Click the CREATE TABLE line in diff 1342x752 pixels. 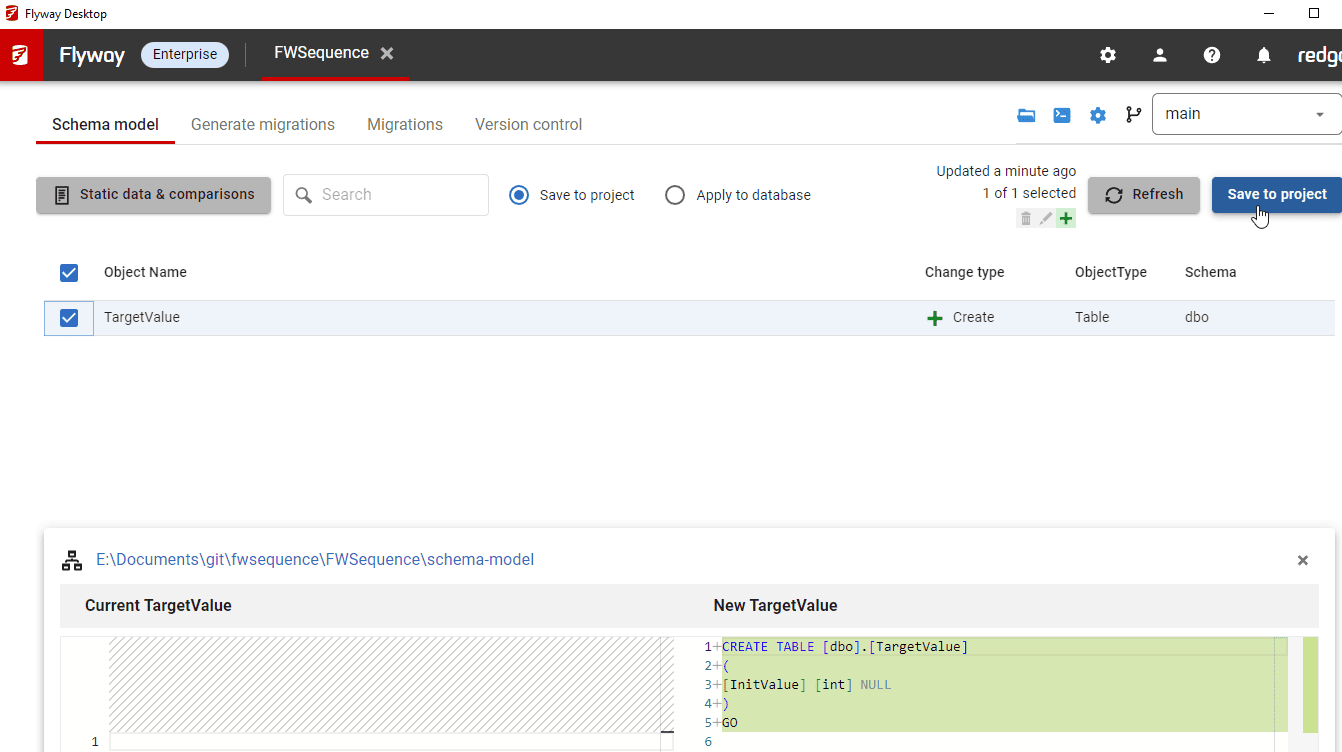[x=845, y=647]
